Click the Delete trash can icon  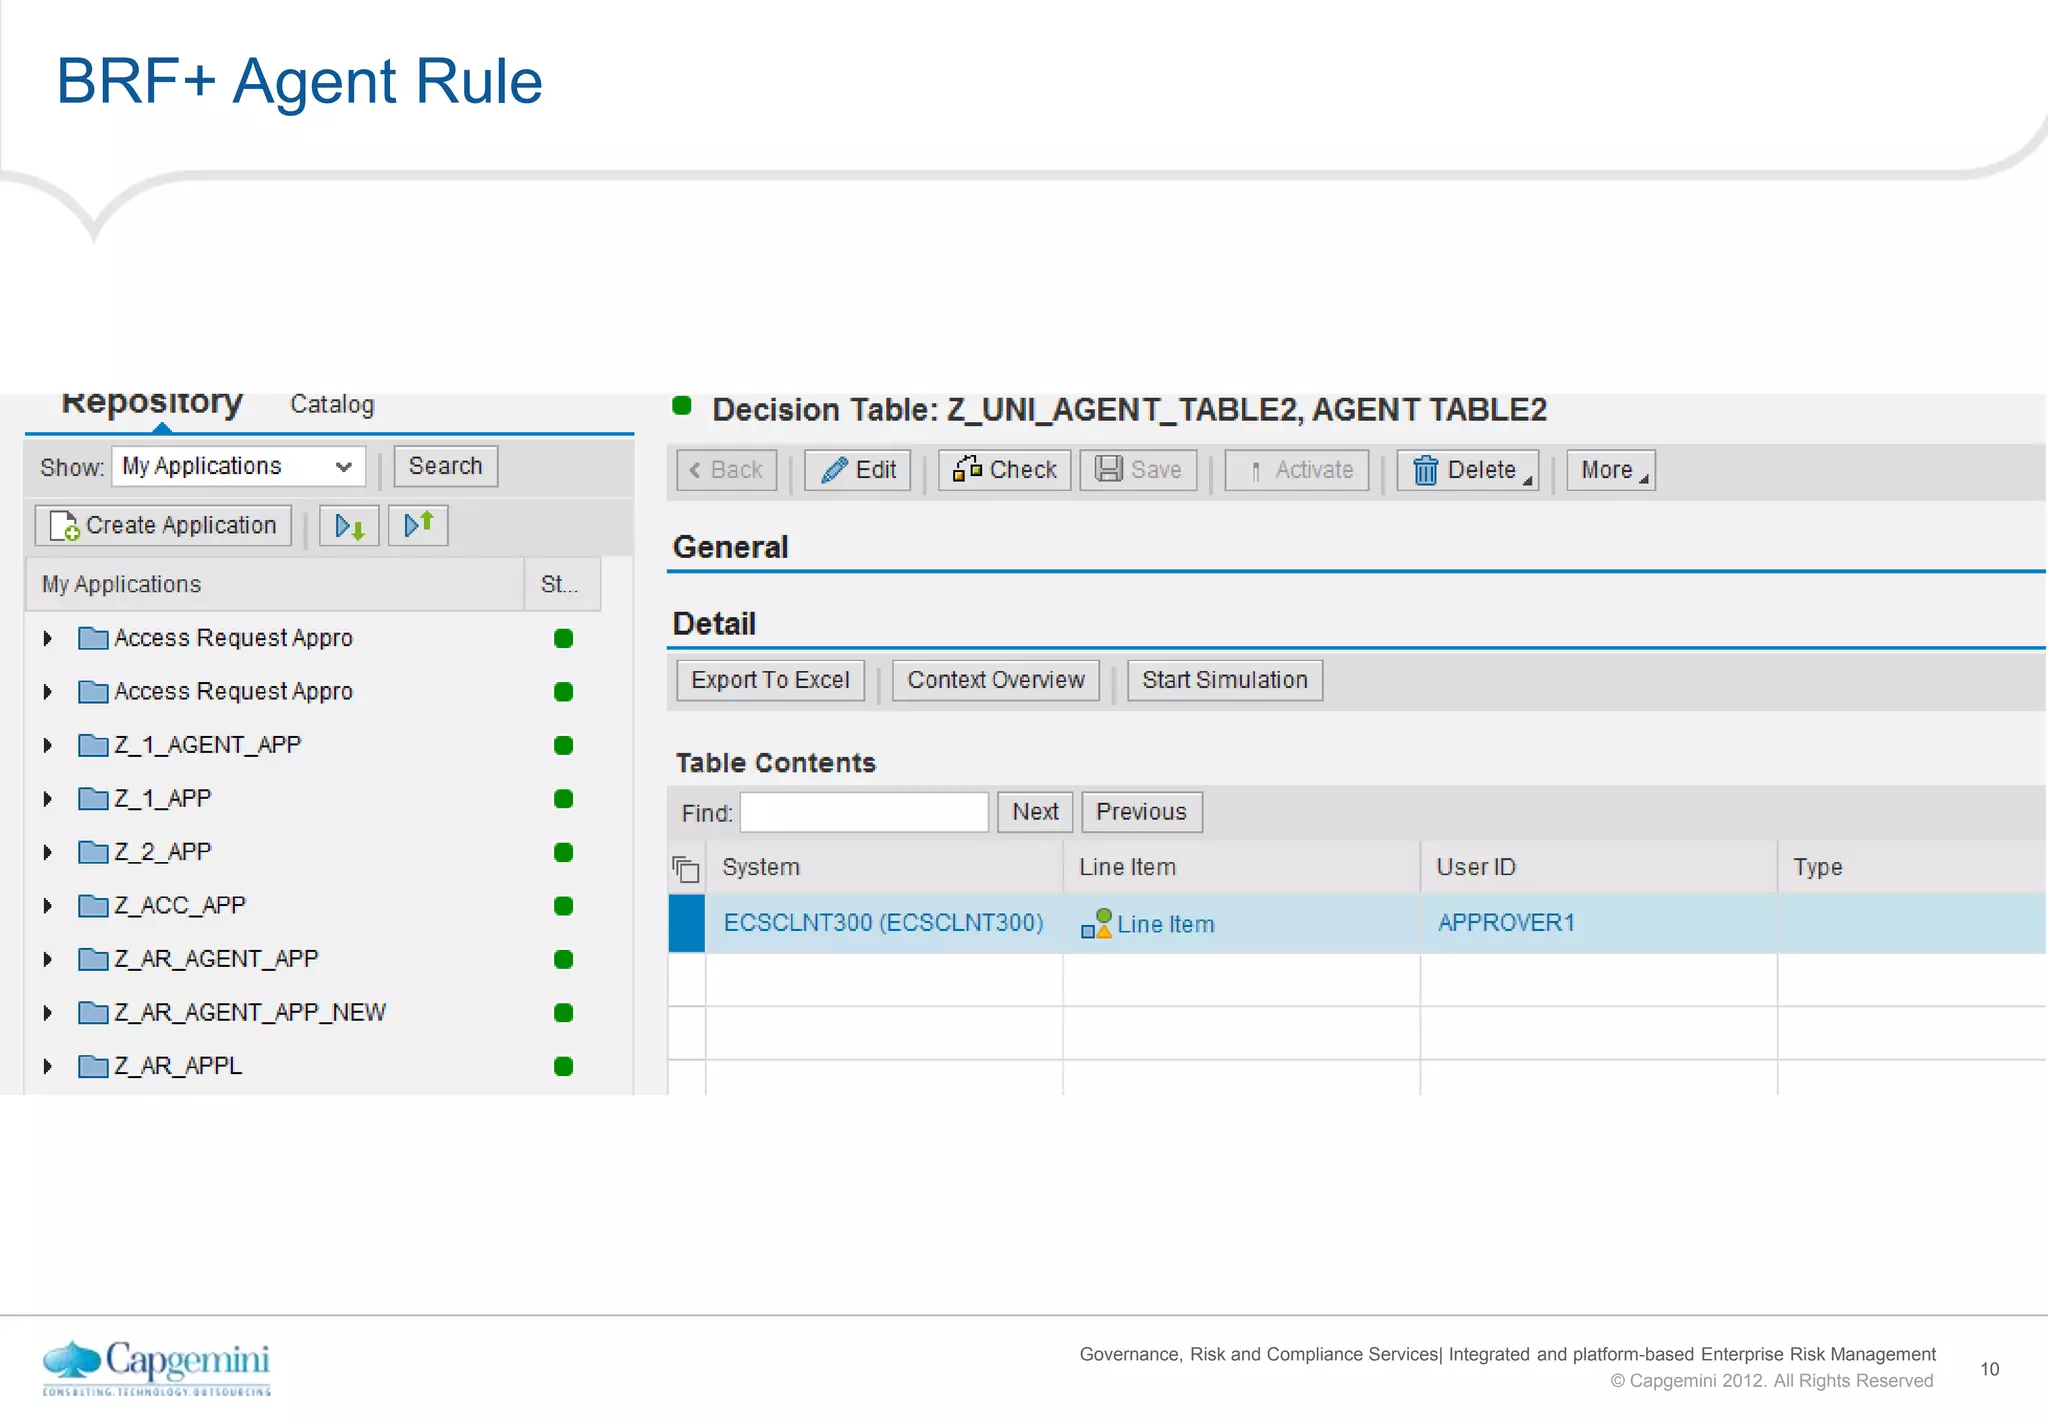coord(1425,470)
